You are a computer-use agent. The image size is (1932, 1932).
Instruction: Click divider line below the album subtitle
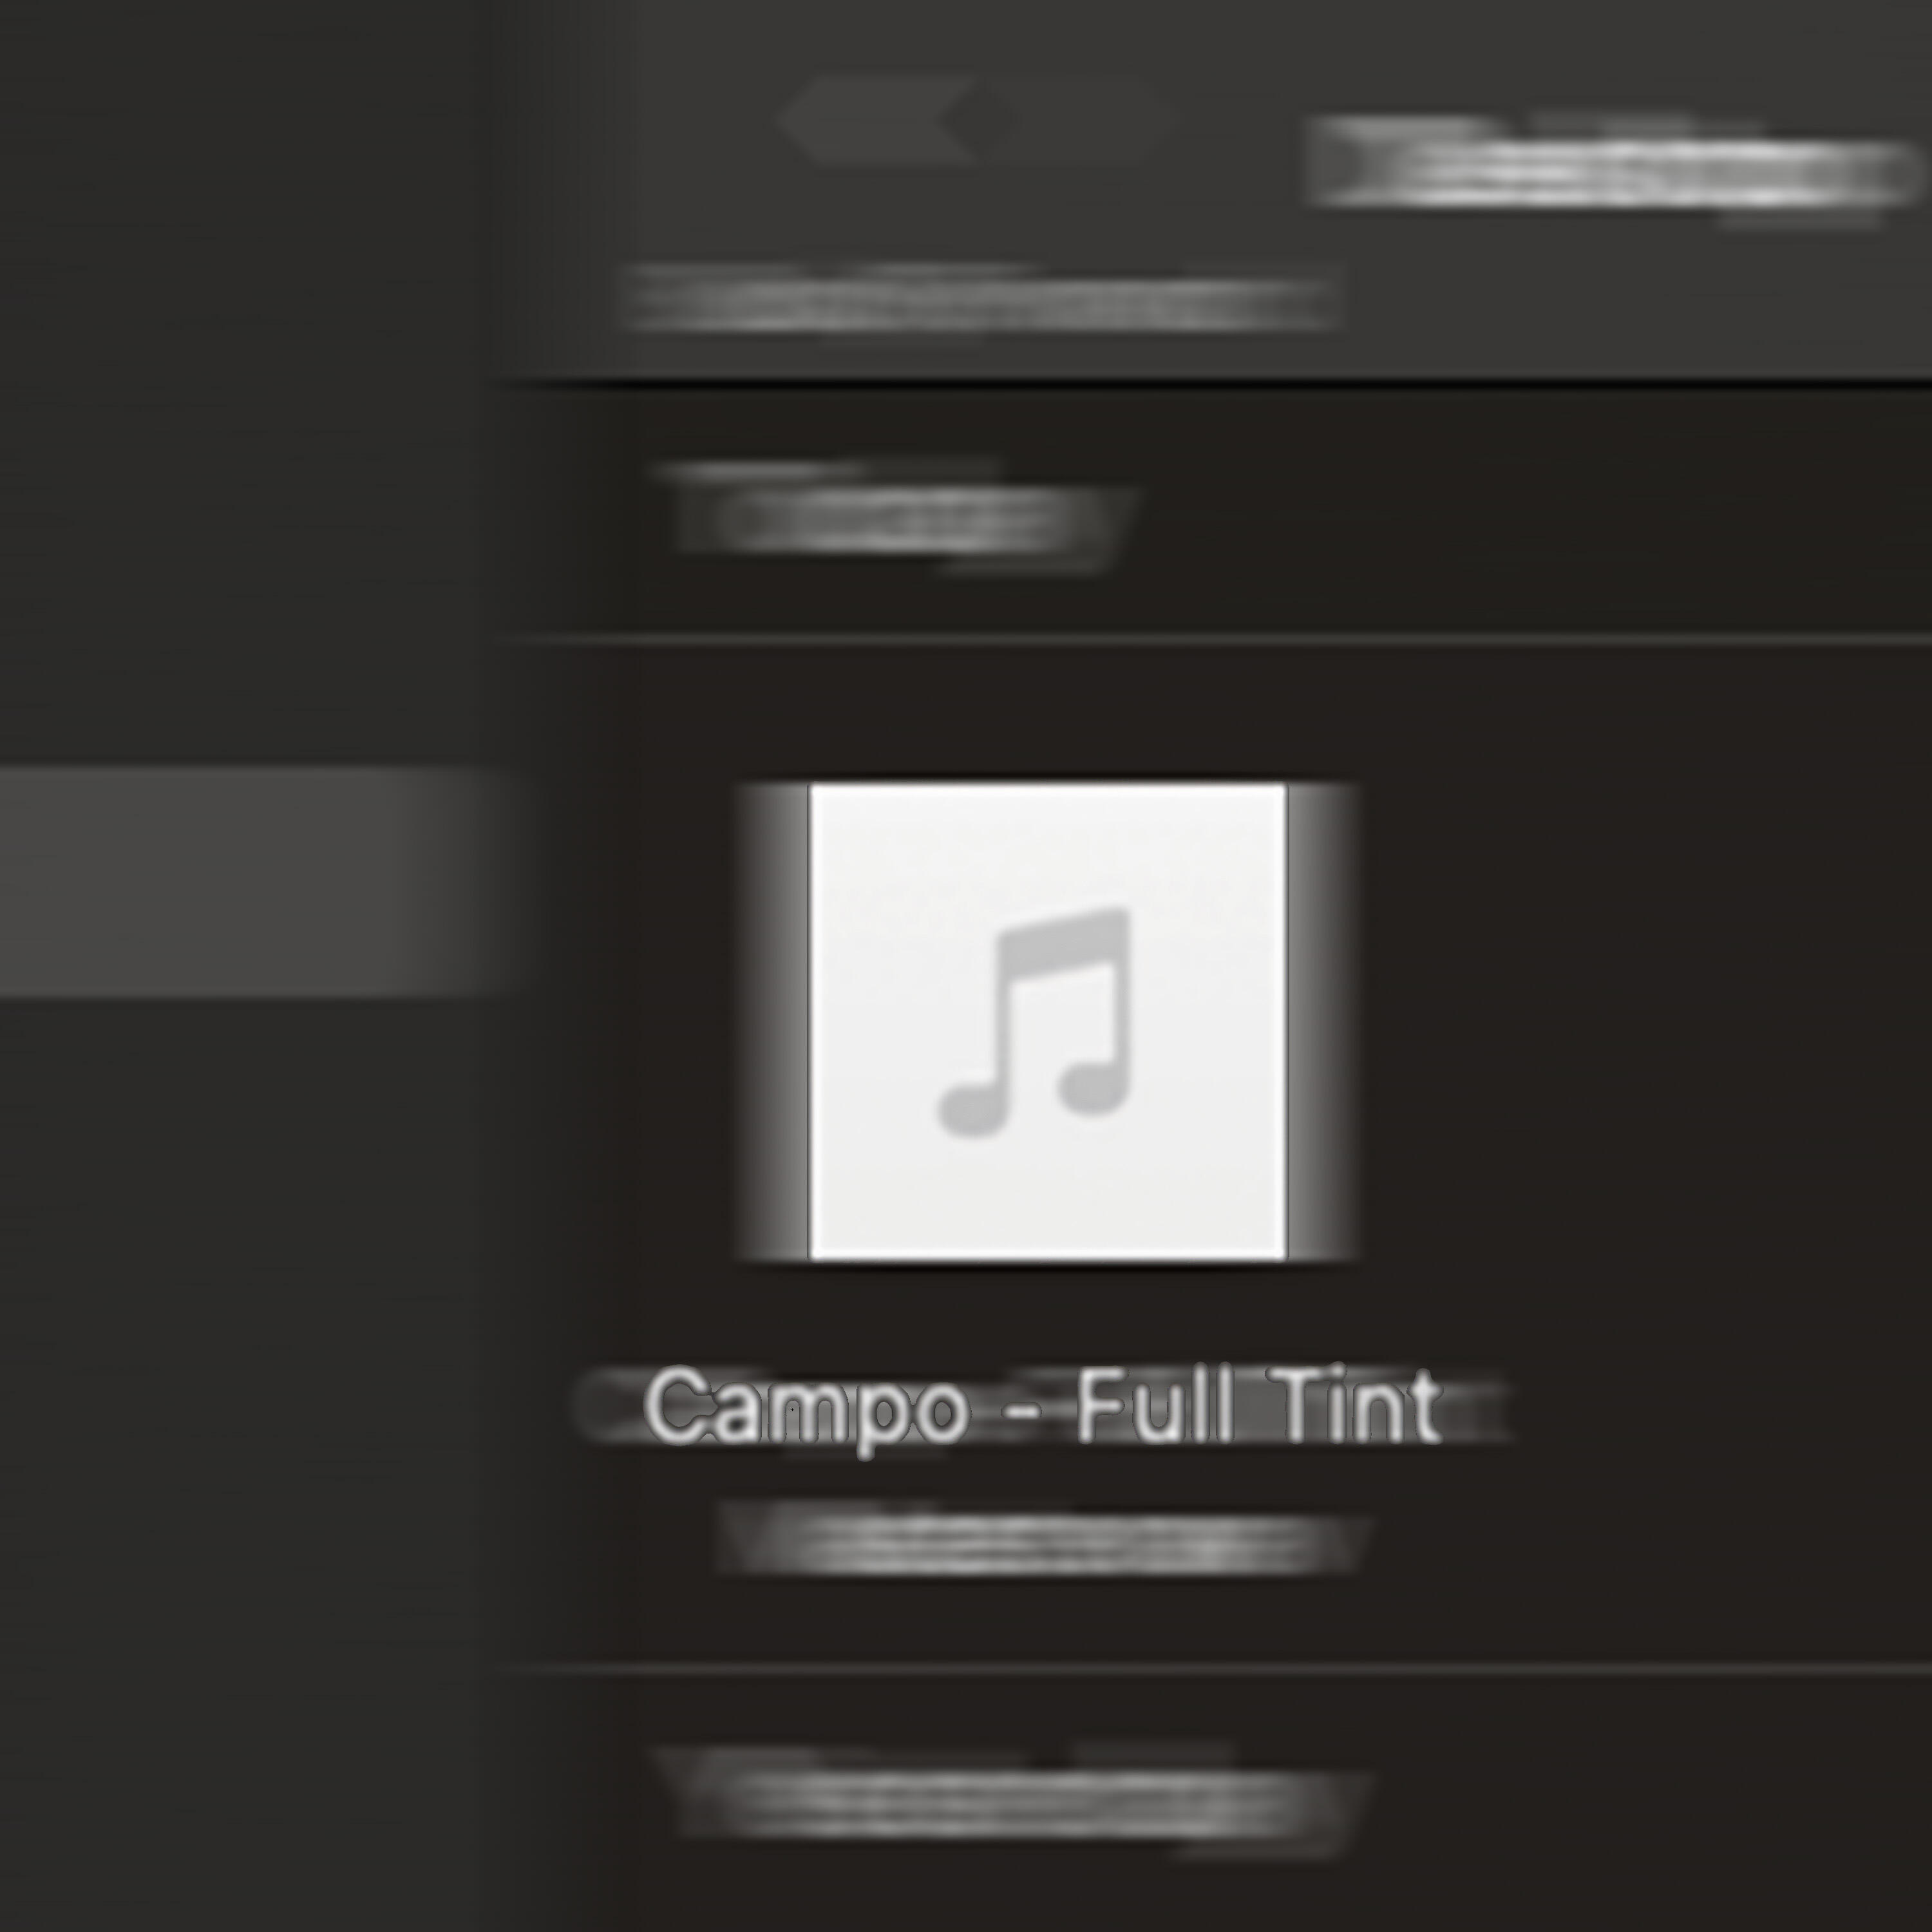(x=1215, y=1668)
